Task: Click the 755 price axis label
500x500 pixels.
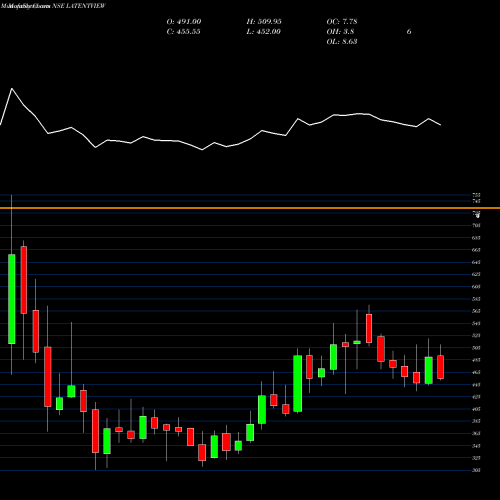Action: tap(476, 195)
